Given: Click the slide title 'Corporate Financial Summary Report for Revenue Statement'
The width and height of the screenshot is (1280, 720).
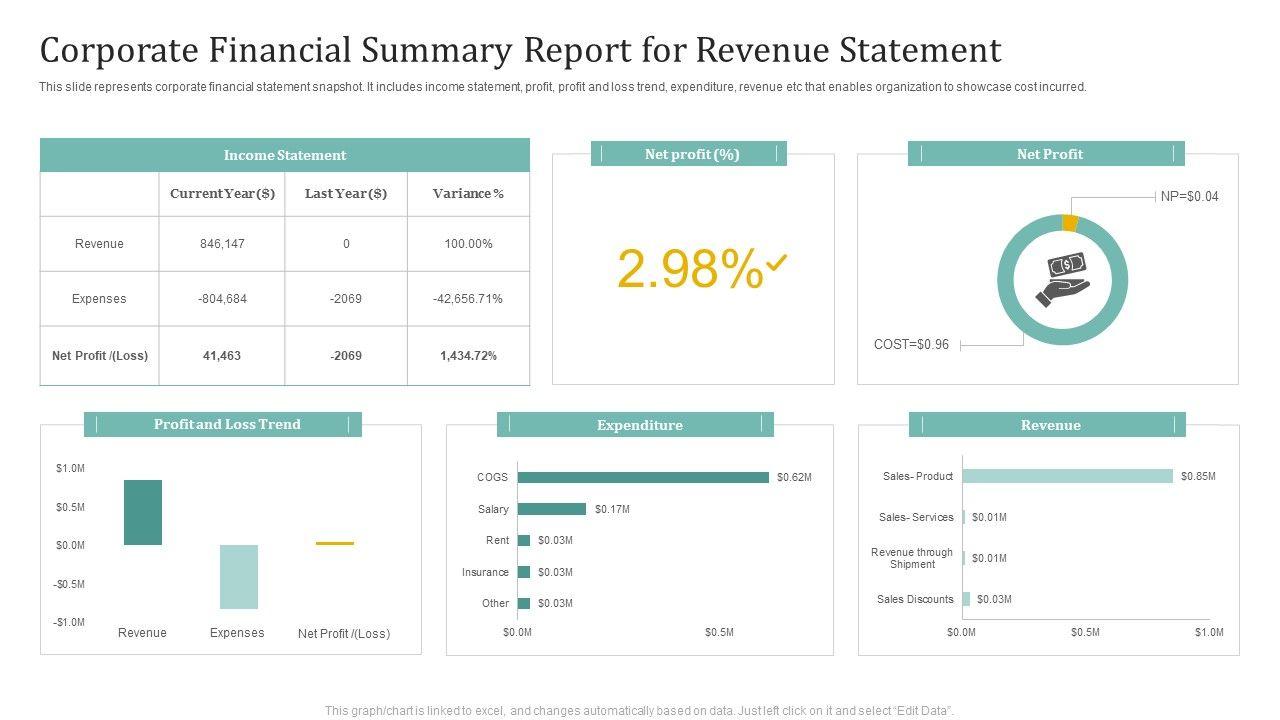Looking at the screenshot, I should pos(520,49).
